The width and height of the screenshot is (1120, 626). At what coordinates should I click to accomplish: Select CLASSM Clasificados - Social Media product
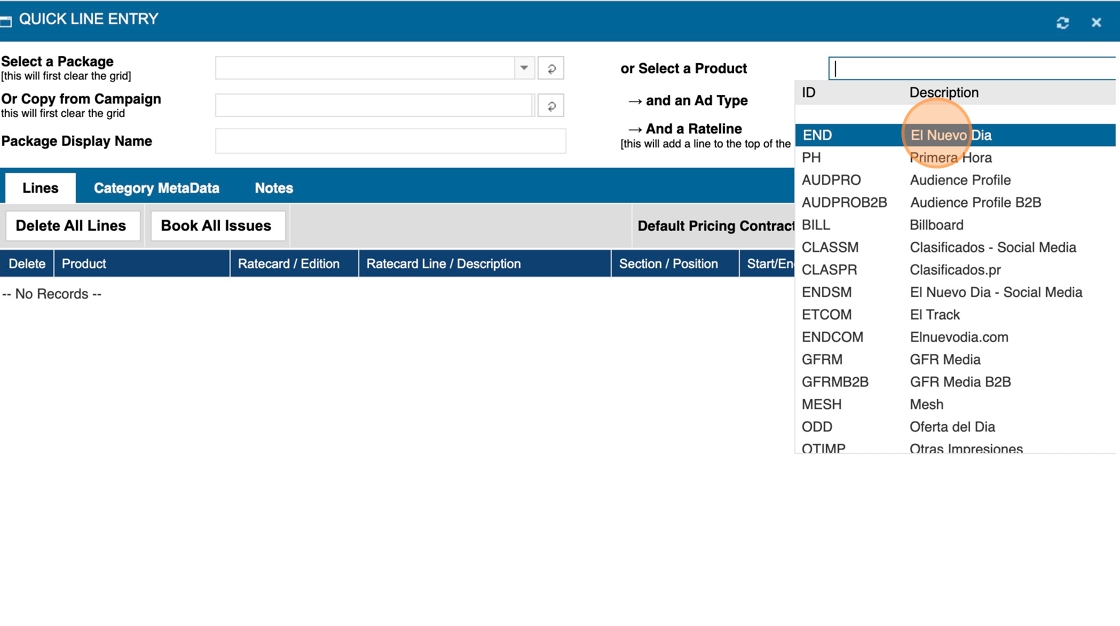955,247
